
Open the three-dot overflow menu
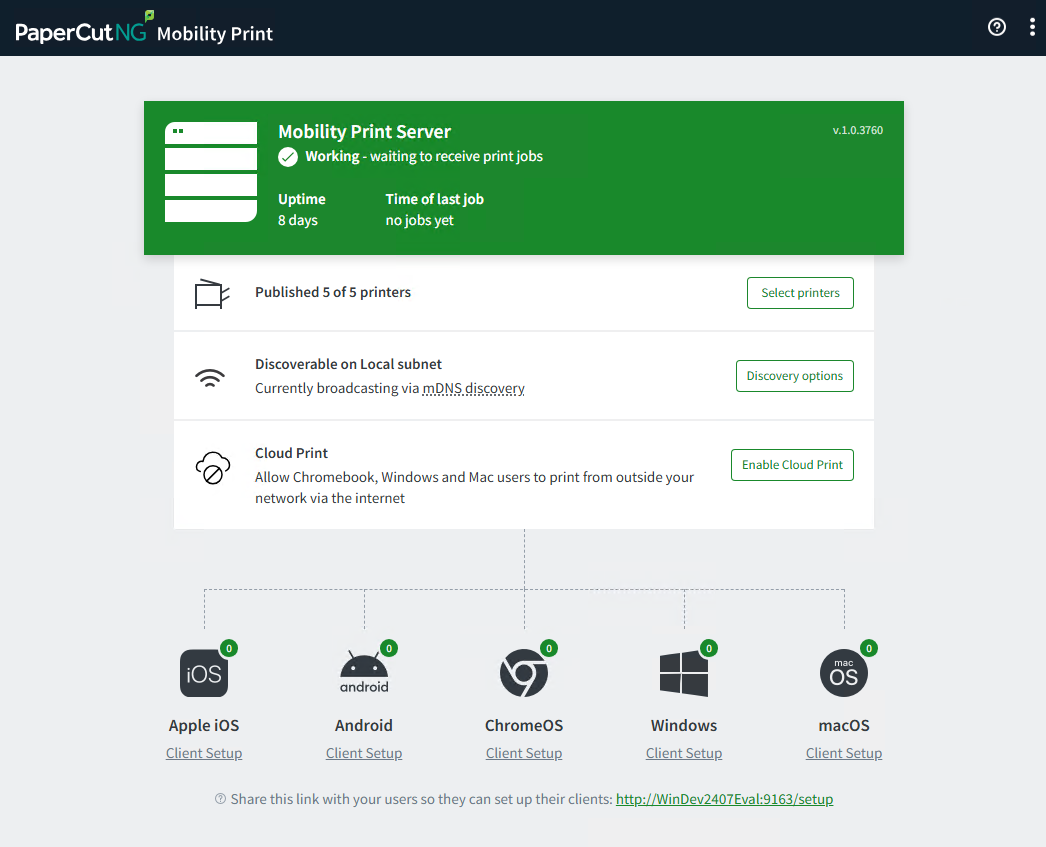(x=1032, y=27)
